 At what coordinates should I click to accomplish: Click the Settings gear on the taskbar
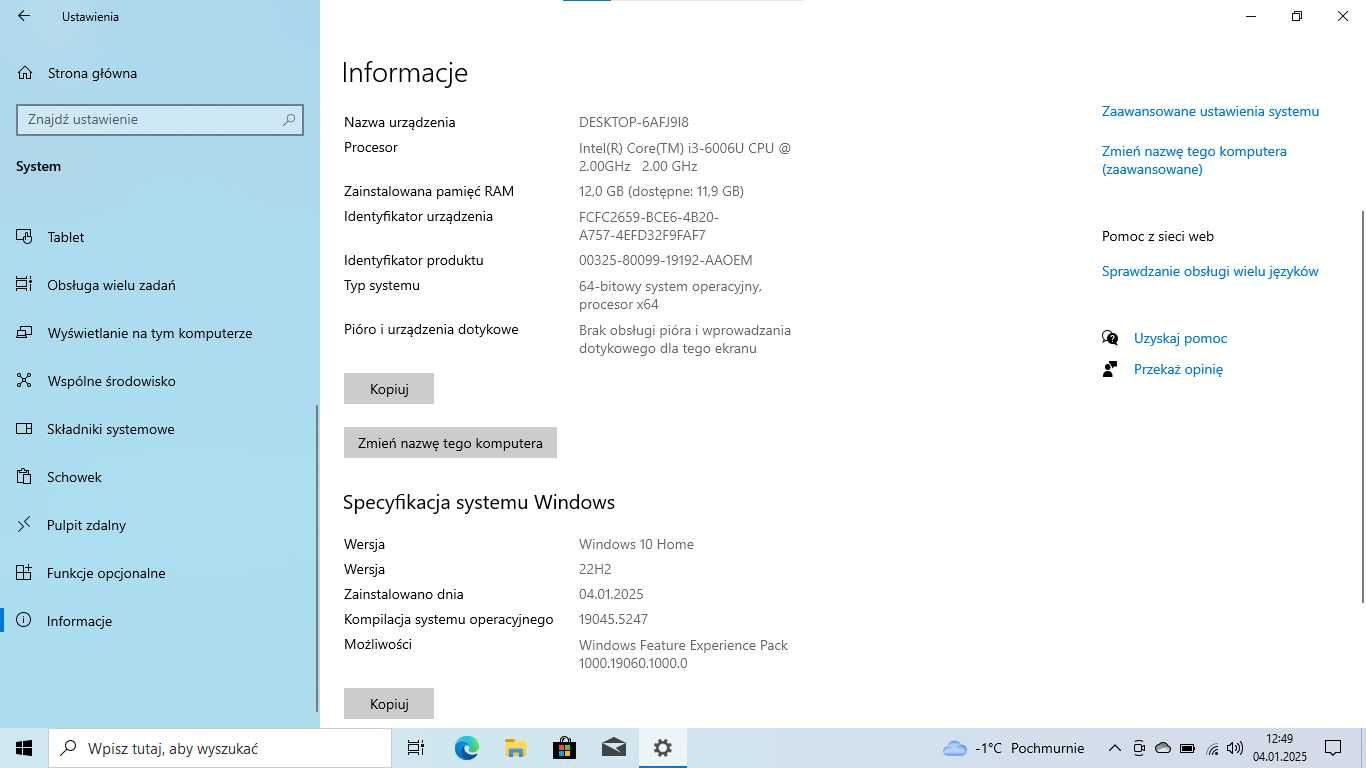pyautogui.click(x=662, y=748)
